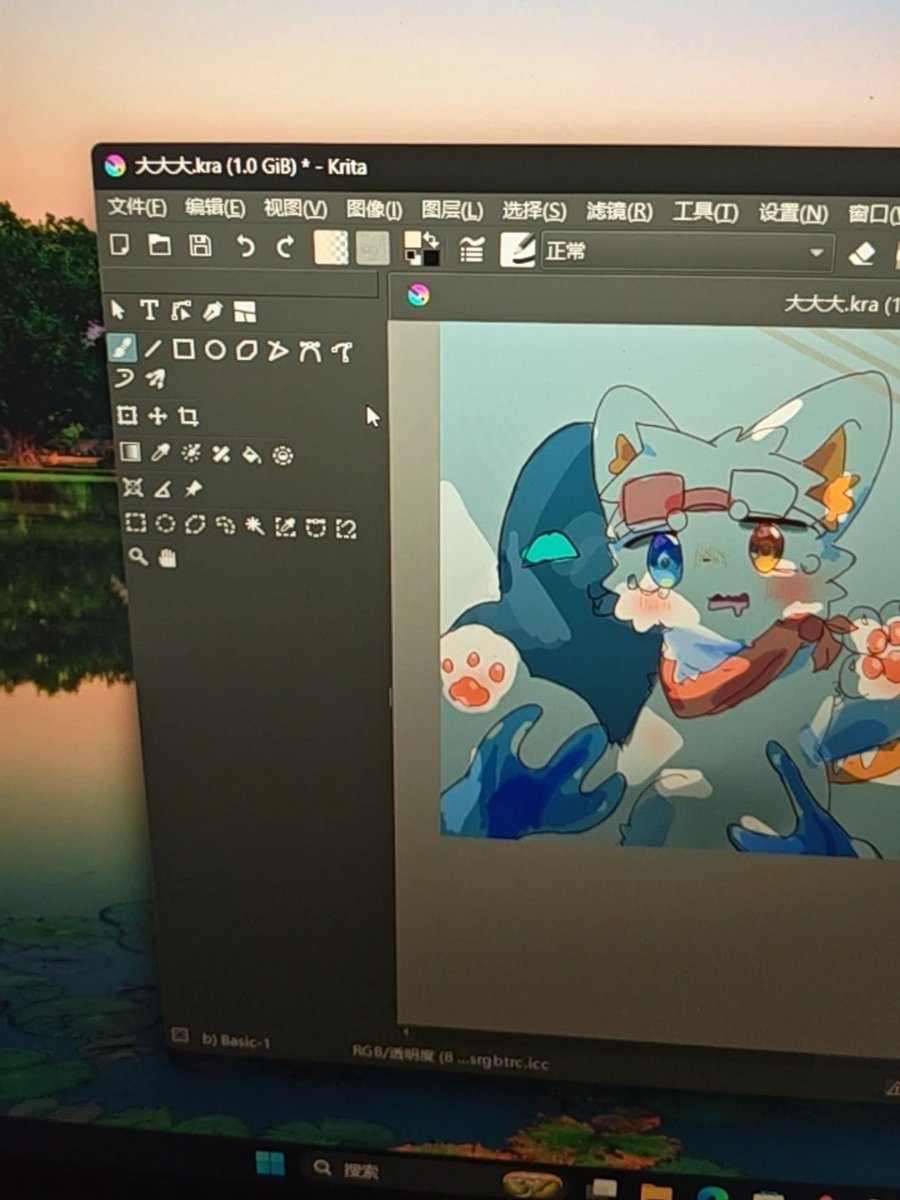Select the Magnetic Selection tool
The image size is (900, 1200).
pos(346,528)
